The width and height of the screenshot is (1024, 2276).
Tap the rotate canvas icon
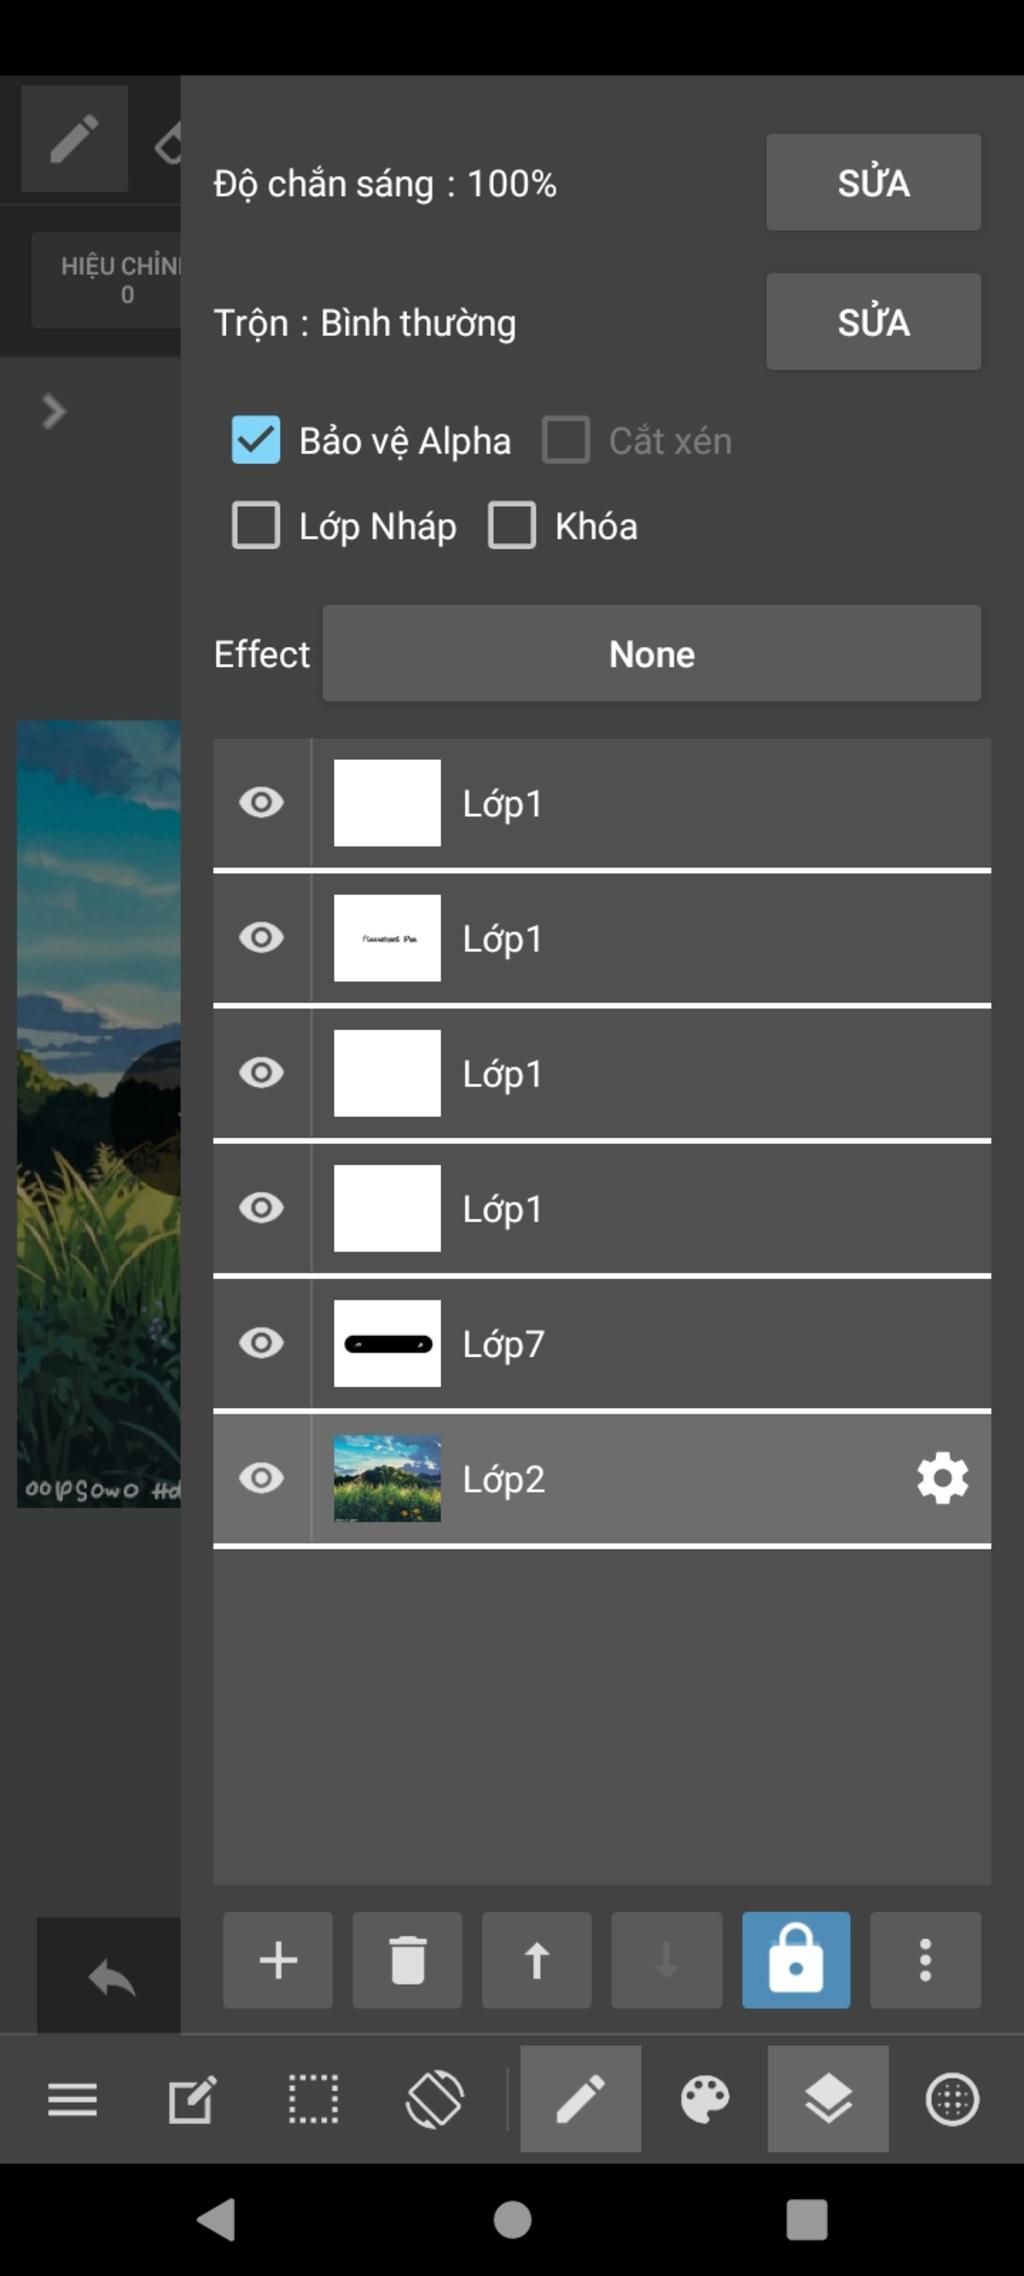pos(434,2098)
